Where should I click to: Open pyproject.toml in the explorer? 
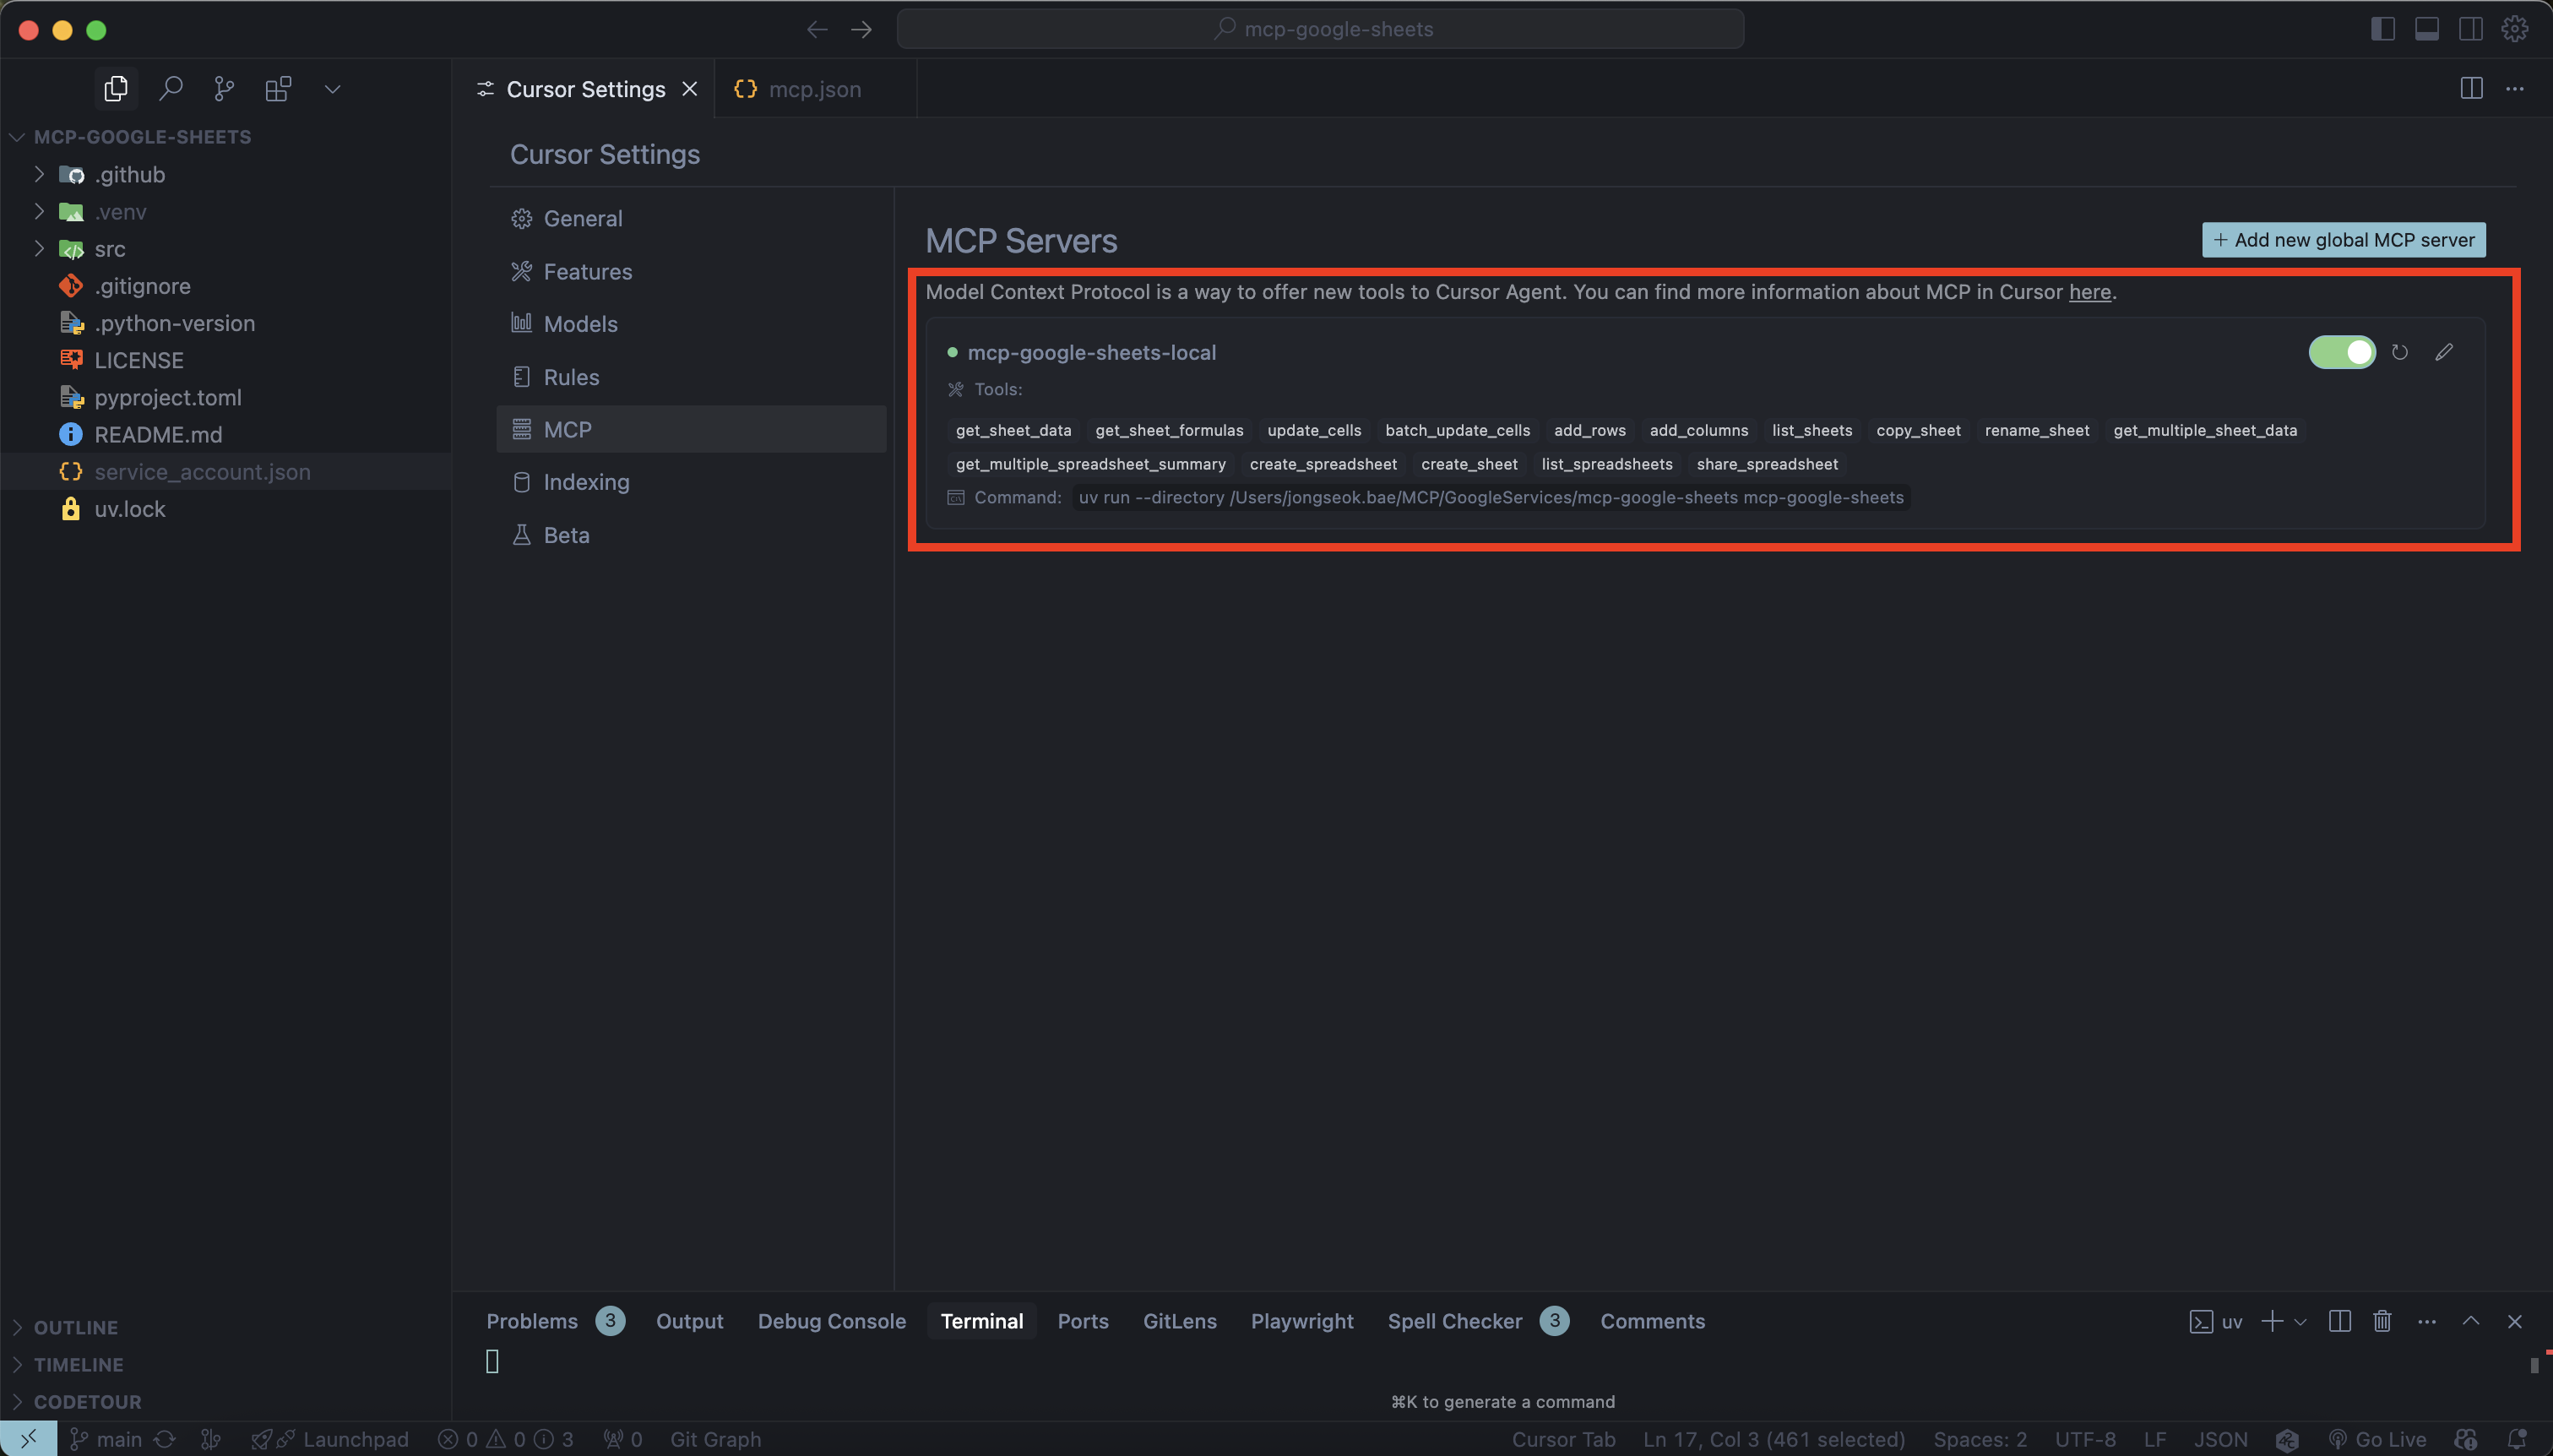click(168, 397)
